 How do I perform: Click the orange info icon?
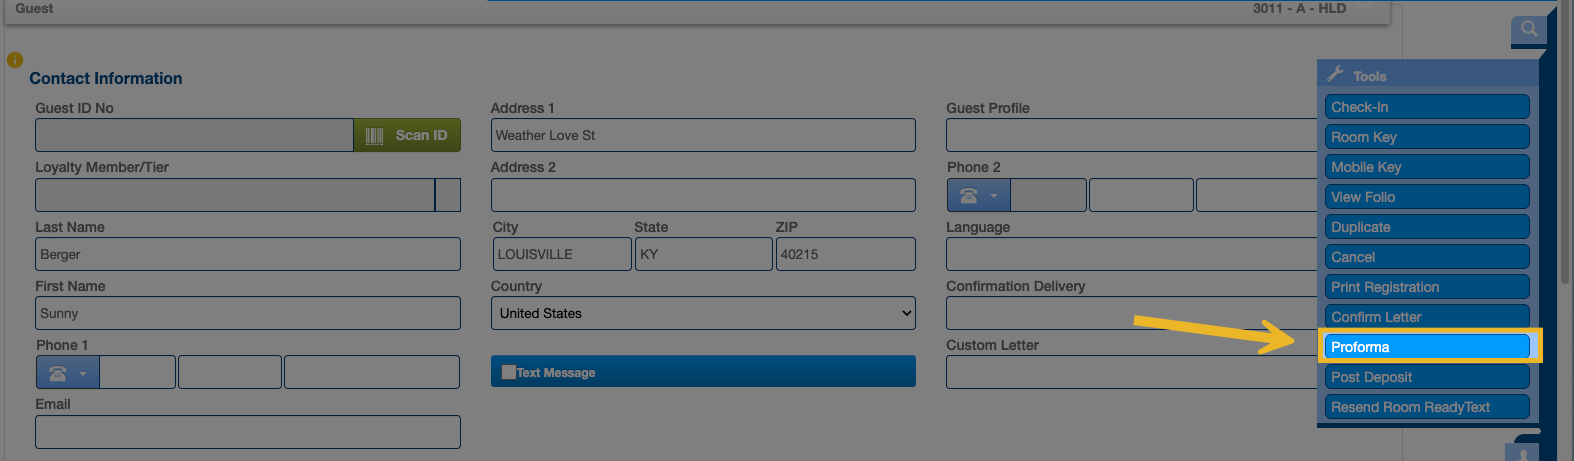[x=14, y=60]
